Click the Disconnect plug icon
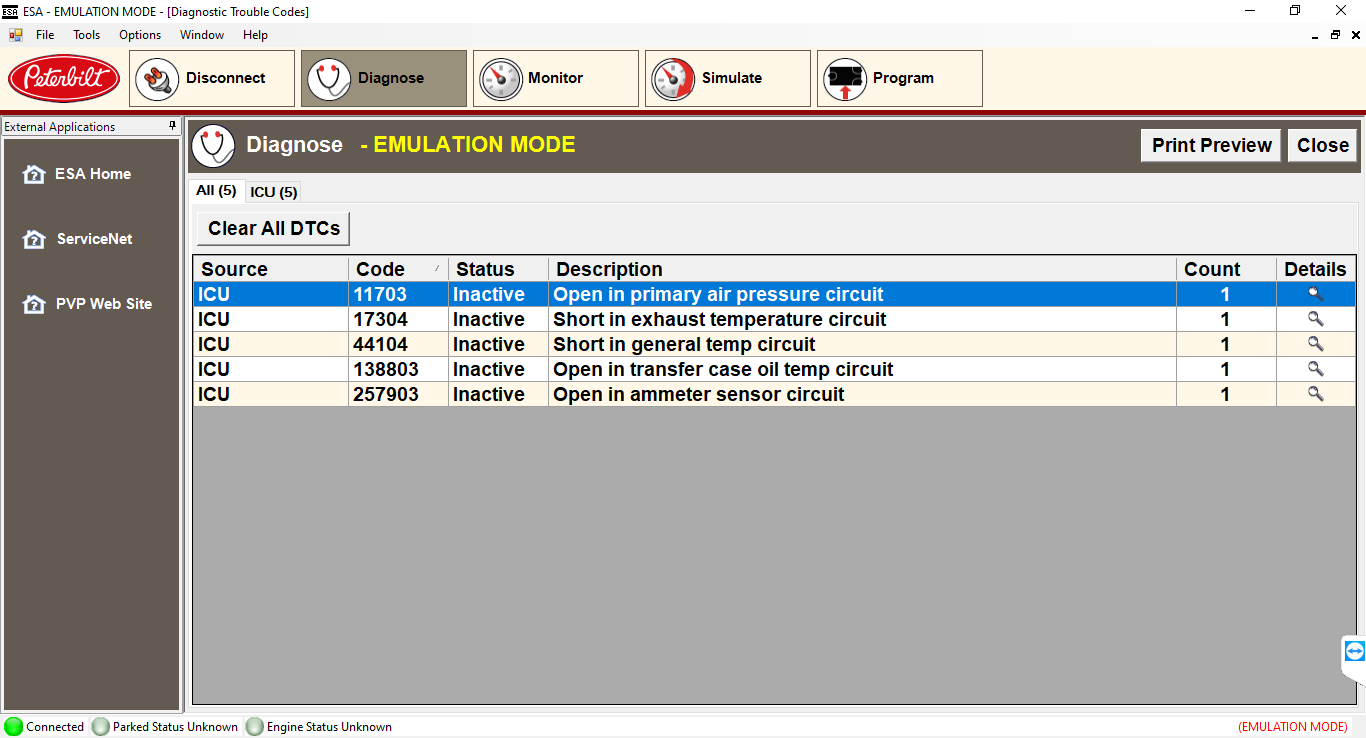 (x=157, y=79)
